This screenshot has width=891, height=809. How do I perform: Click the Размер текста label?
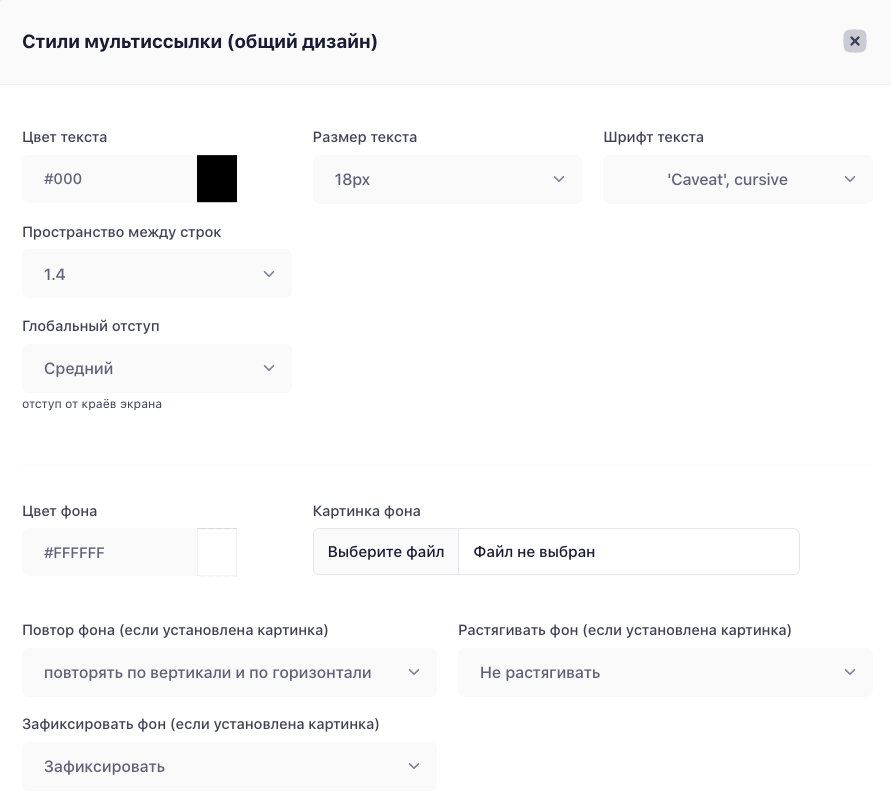tap(365, 137)
